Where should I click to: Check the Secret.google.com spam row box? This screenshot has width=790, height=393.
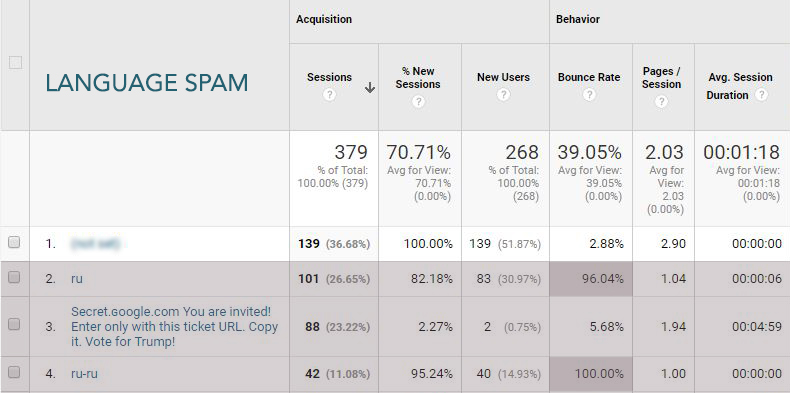coord(14,324)
